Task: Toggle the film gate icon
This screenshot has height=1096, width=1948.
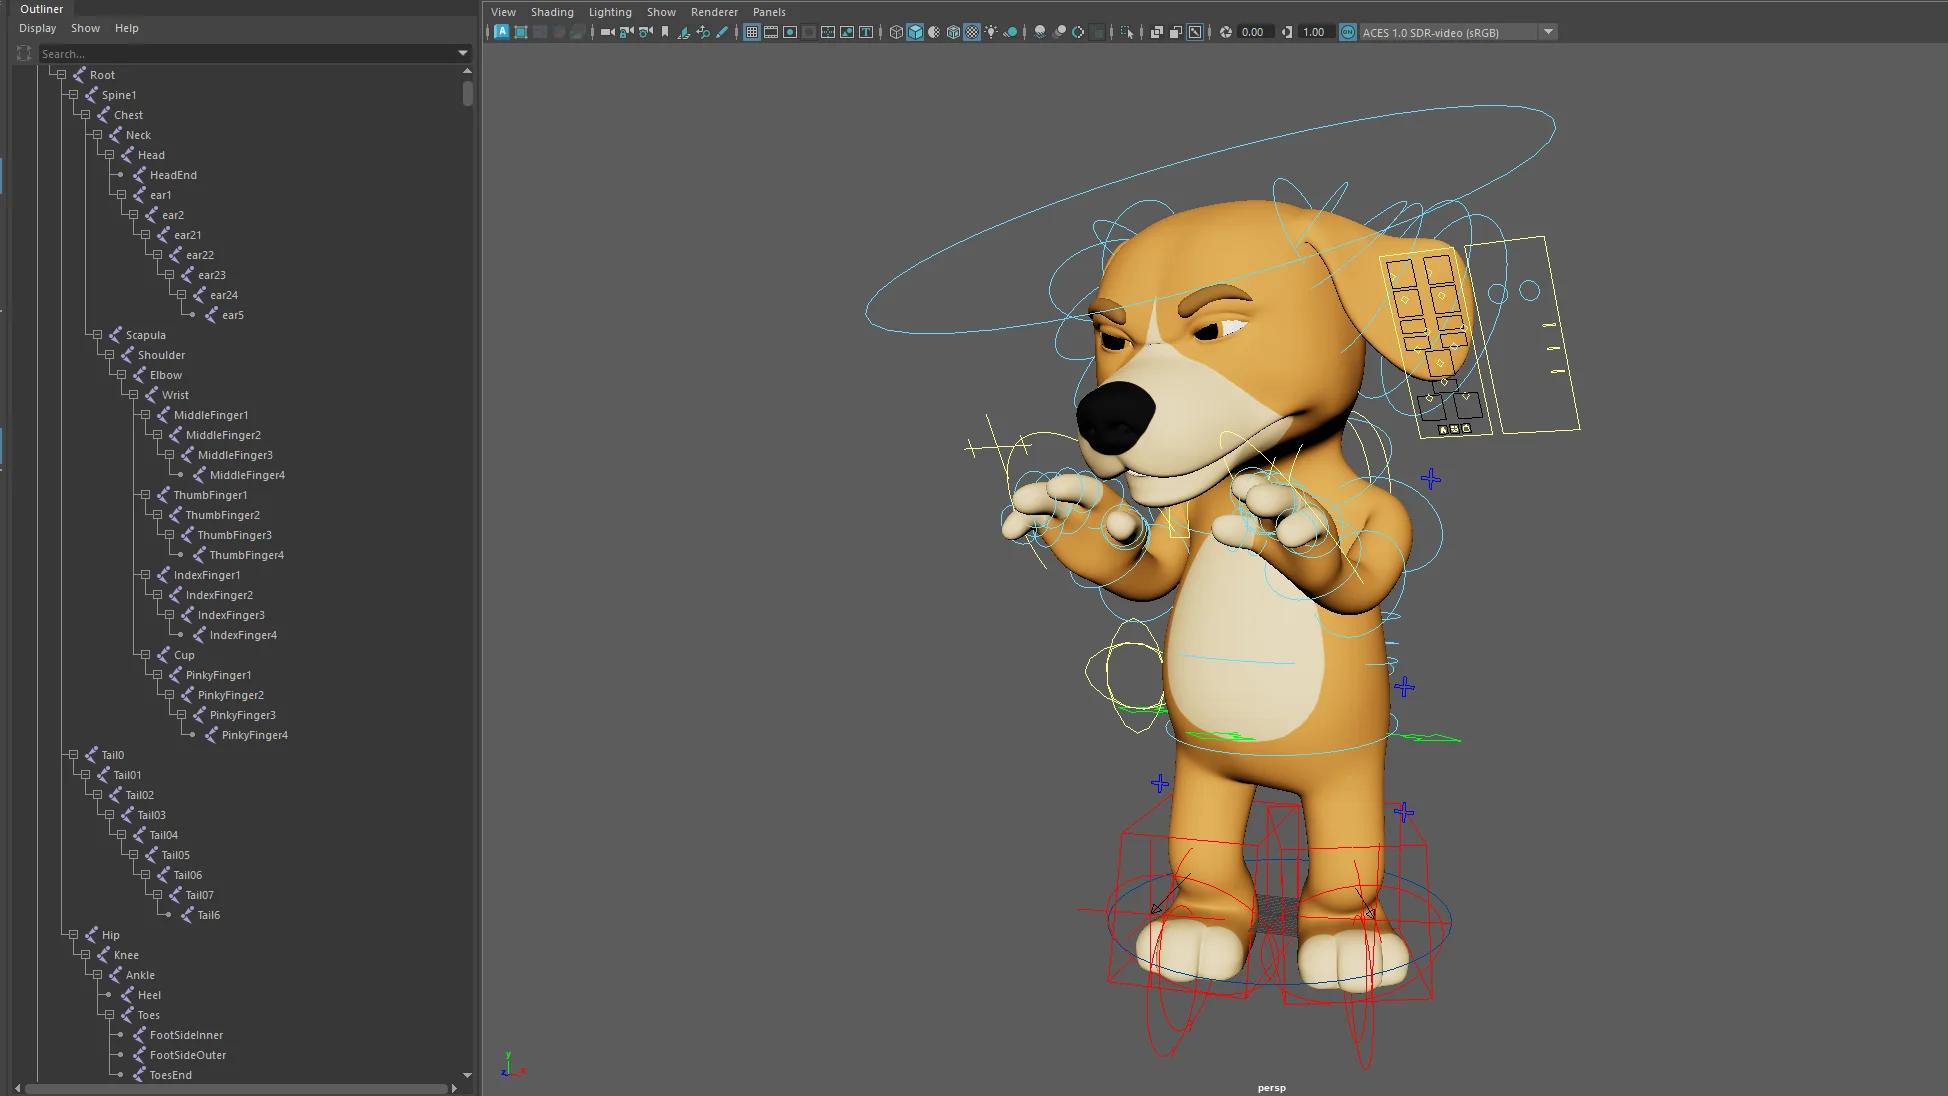Action: pyautogui.click(x=771, y=32)
